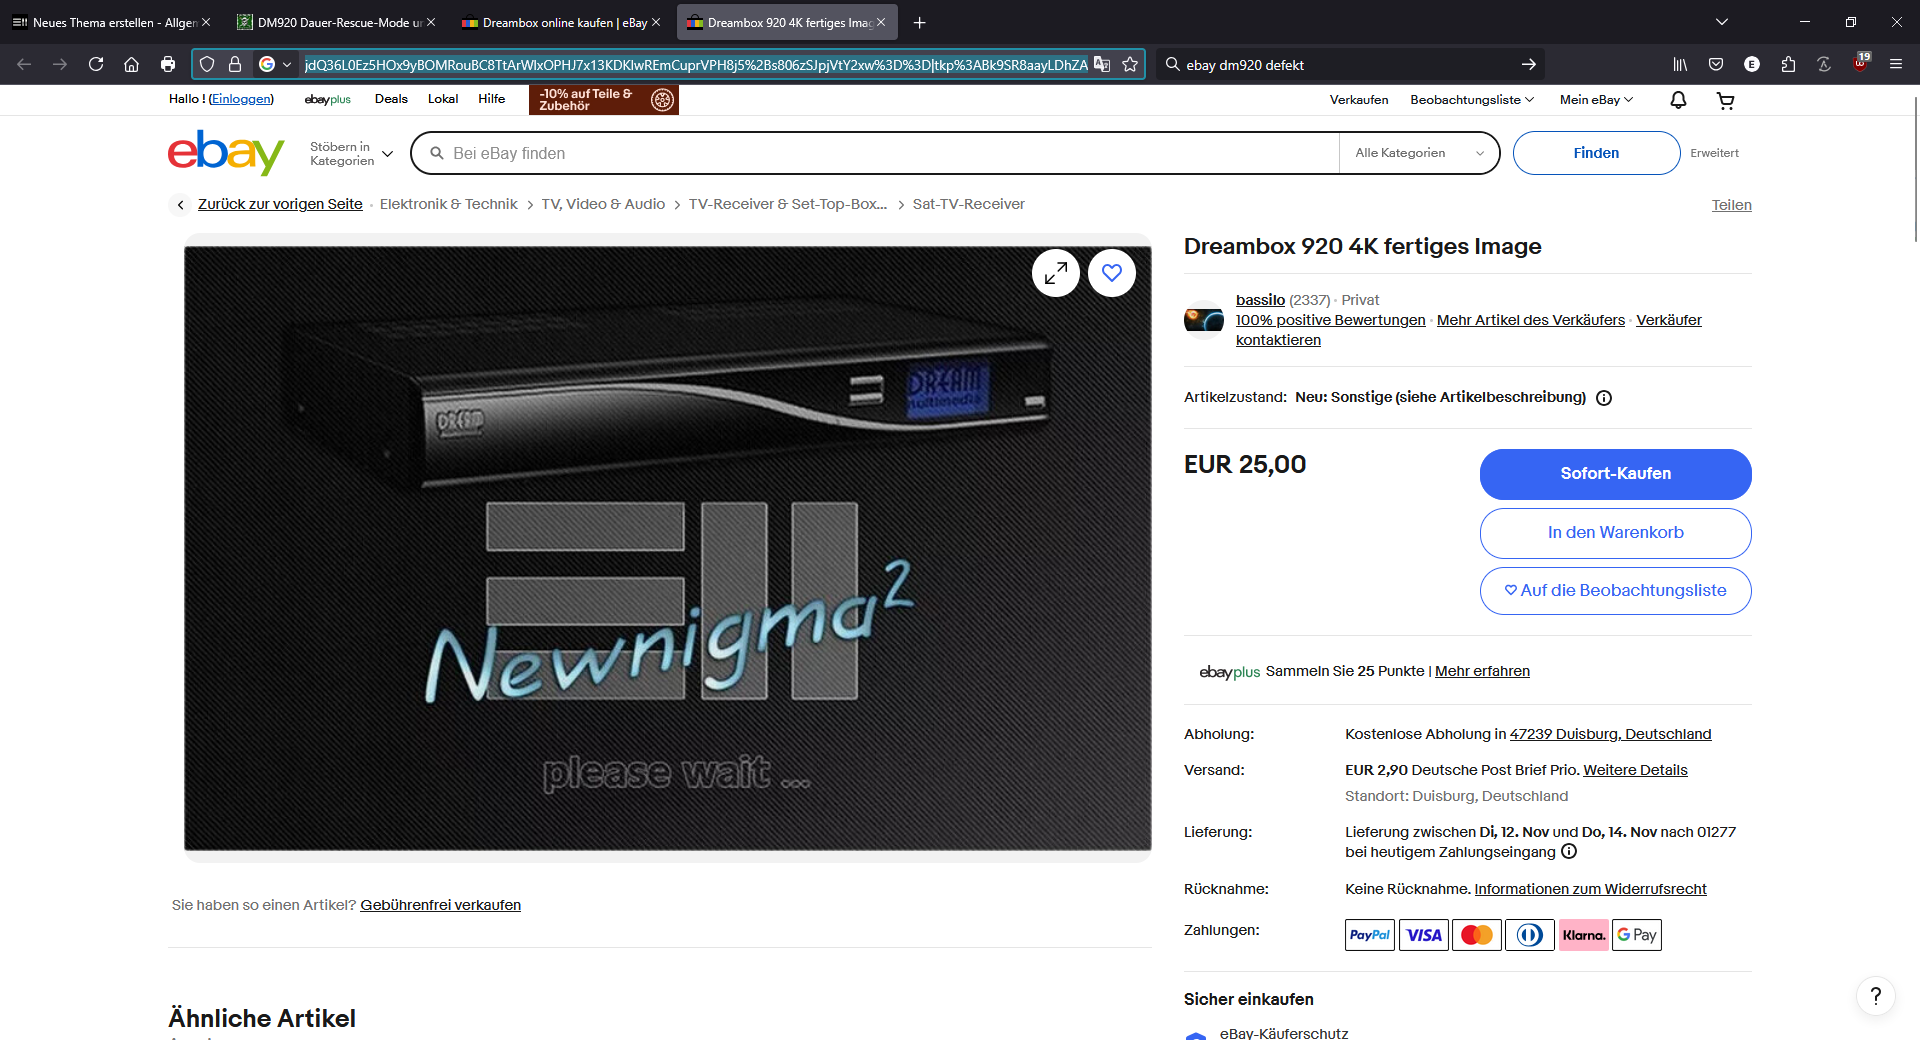Click the Teilen share link

click(x=1732, y=205)
